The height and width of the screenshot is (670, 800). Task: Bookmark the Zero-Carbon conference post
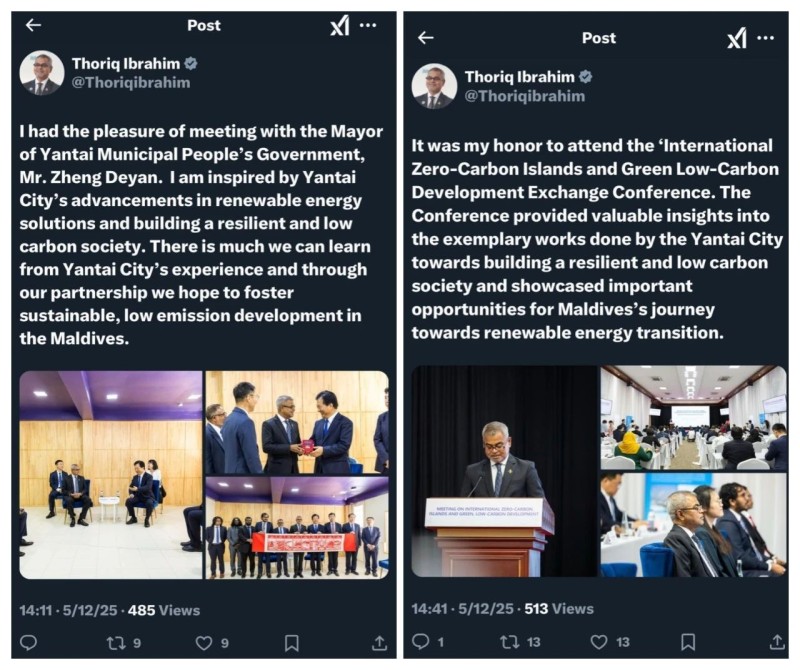point(688,641)
